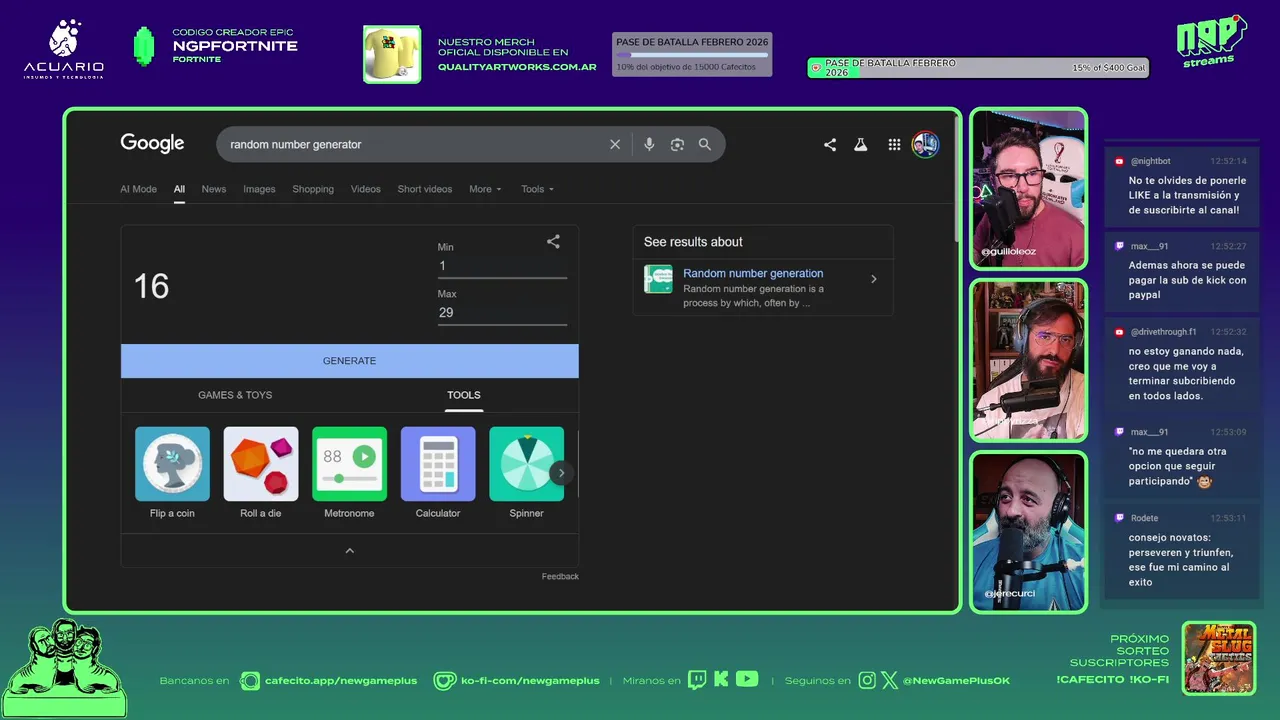
Task: Click the Cafecitos goal progress bar
Action: 692,55
